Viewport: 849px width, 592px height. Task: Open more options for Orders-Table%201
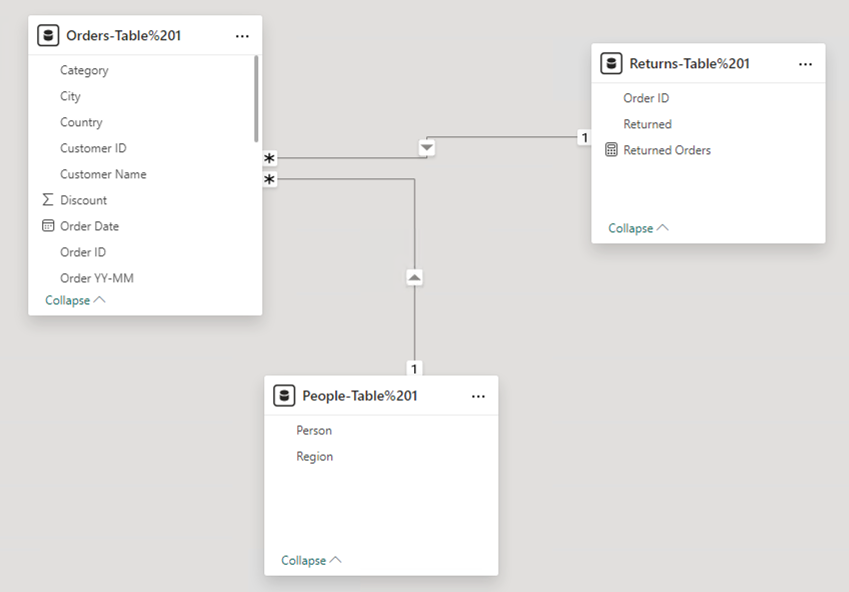click(x=241, y=34)
